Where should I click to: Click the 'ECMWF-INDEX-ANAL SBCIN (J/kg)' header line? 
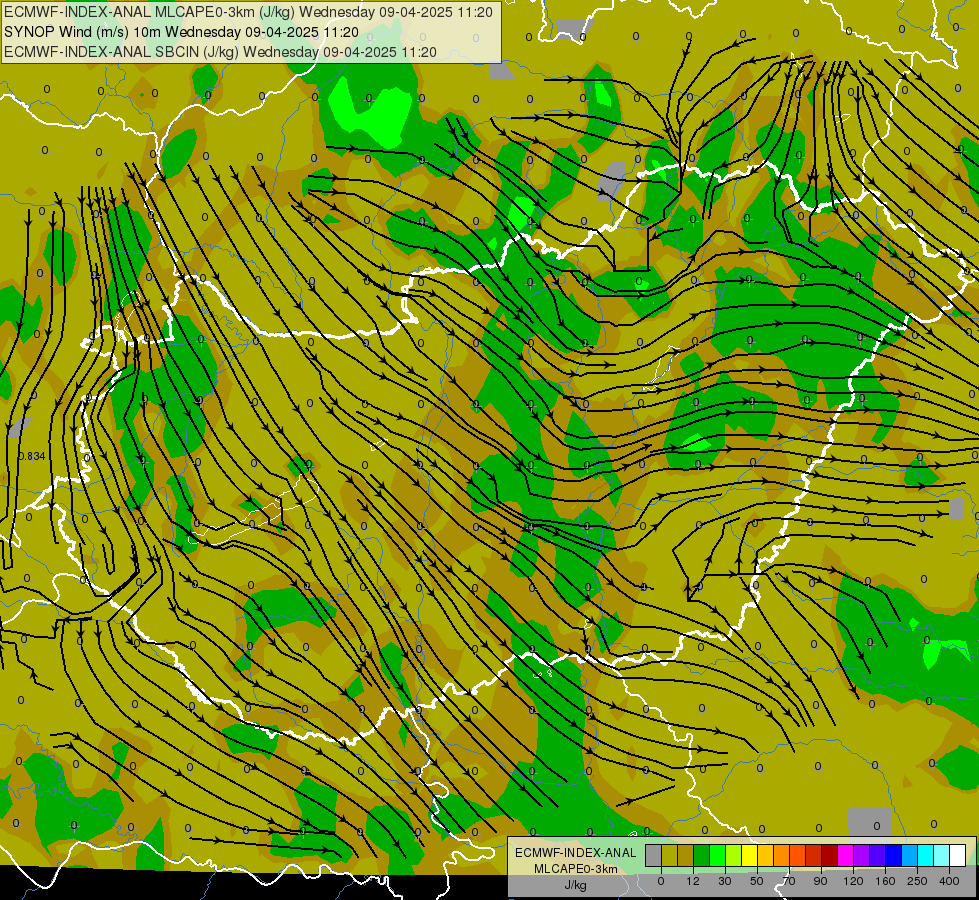click(220, 52)
